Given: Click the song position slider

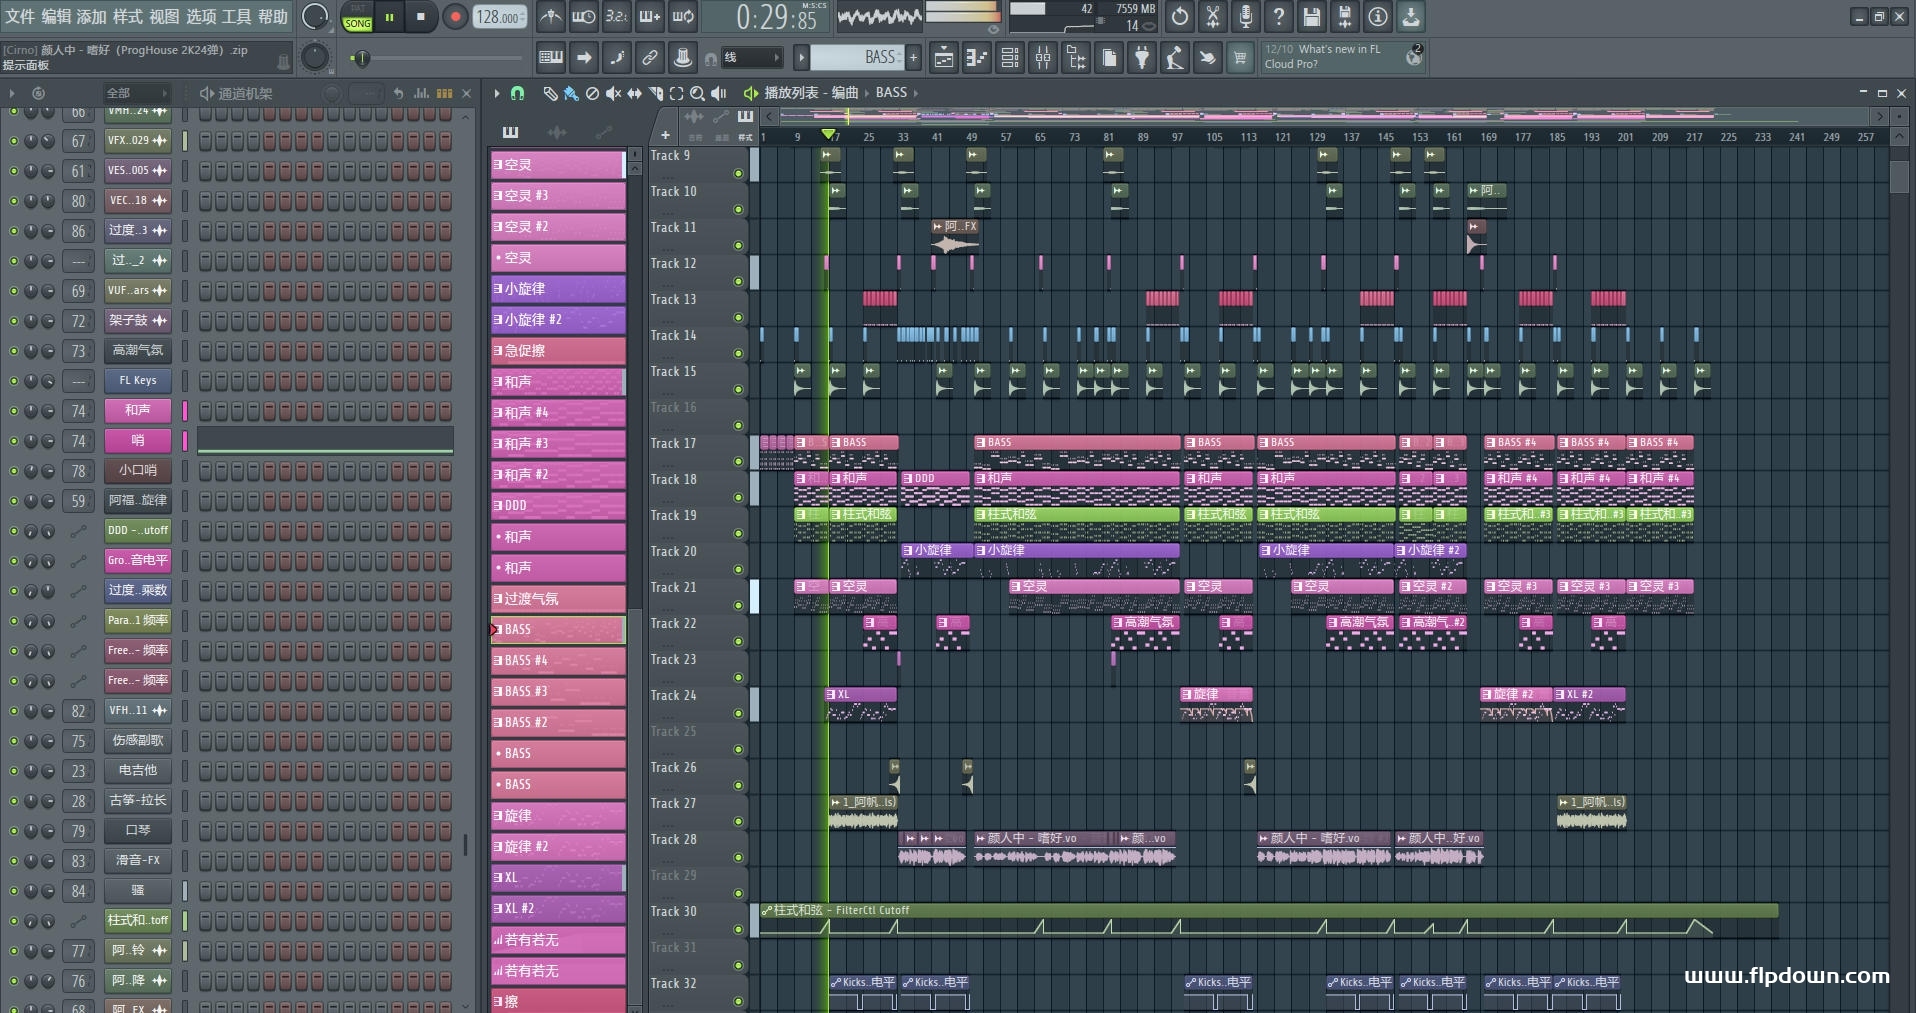Looking at the screenshot, I should 361,58.
